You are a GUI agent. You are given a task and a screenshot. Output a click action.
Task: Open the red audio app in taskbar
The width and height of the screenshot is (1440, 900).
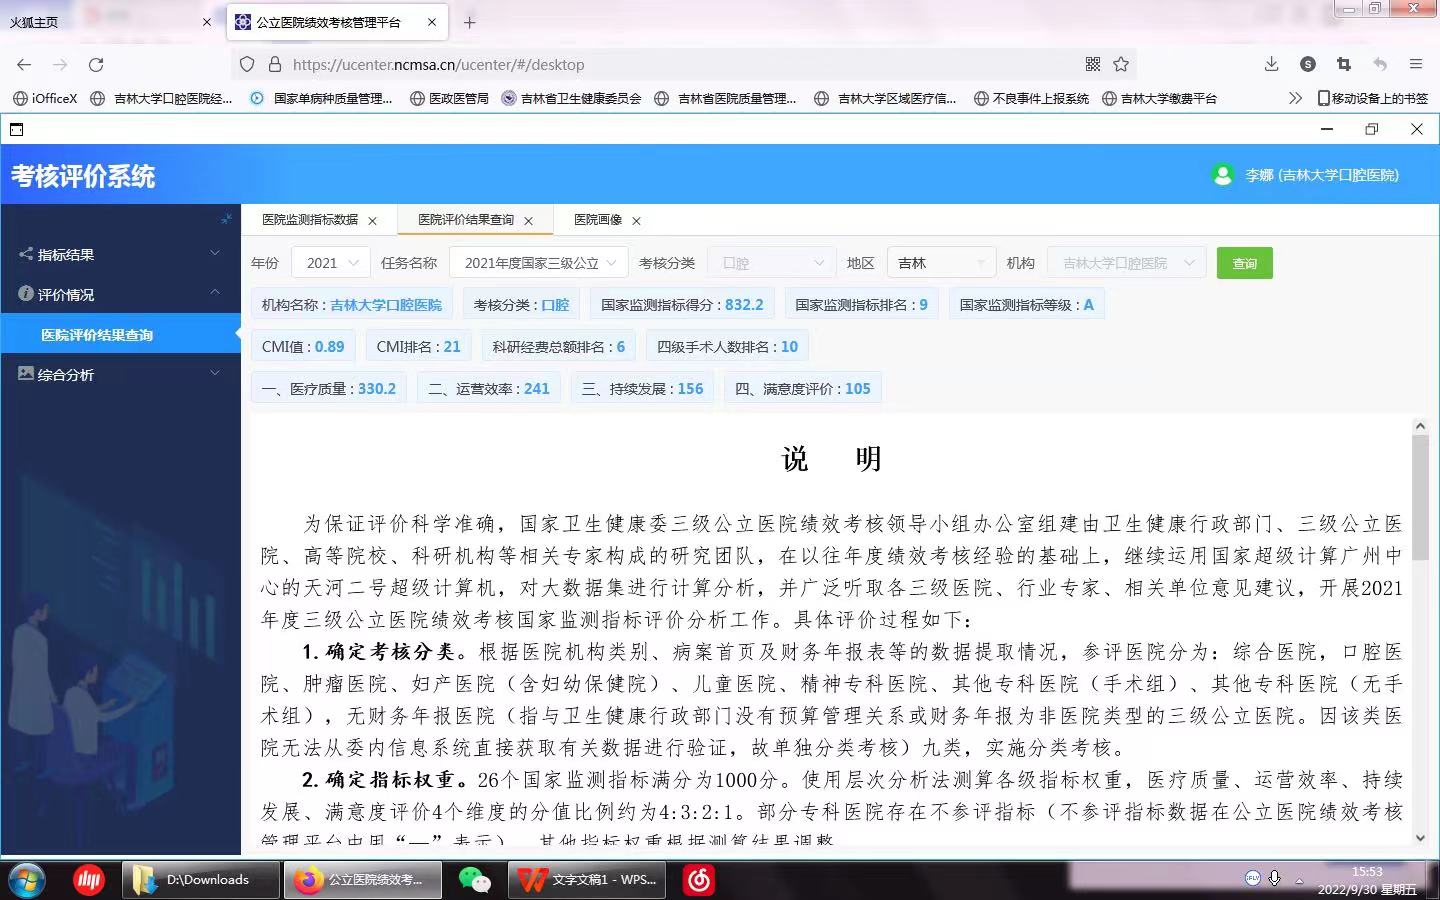coord(89,880)
